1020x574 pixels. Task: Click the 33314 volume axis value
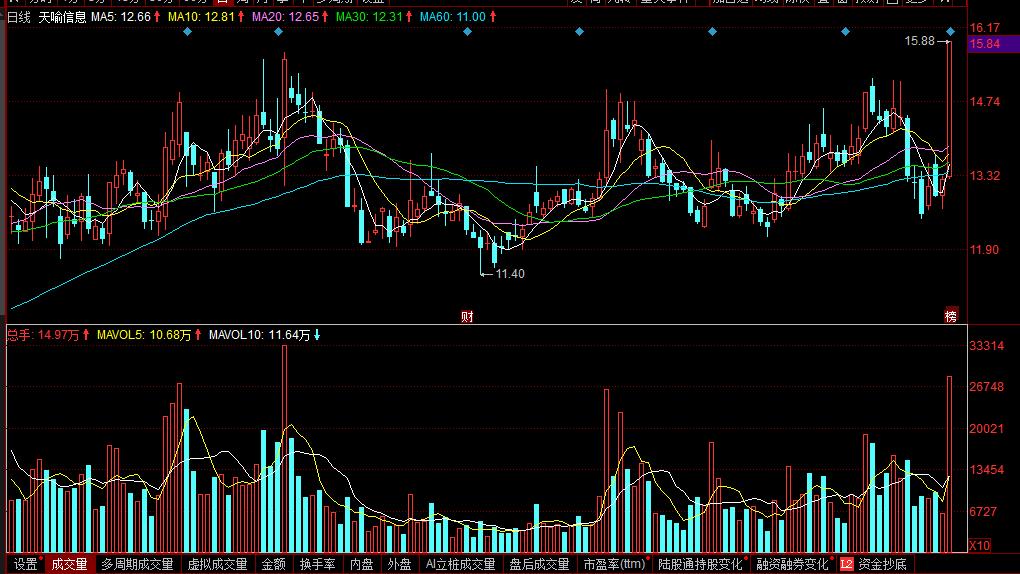coord(986,346)
